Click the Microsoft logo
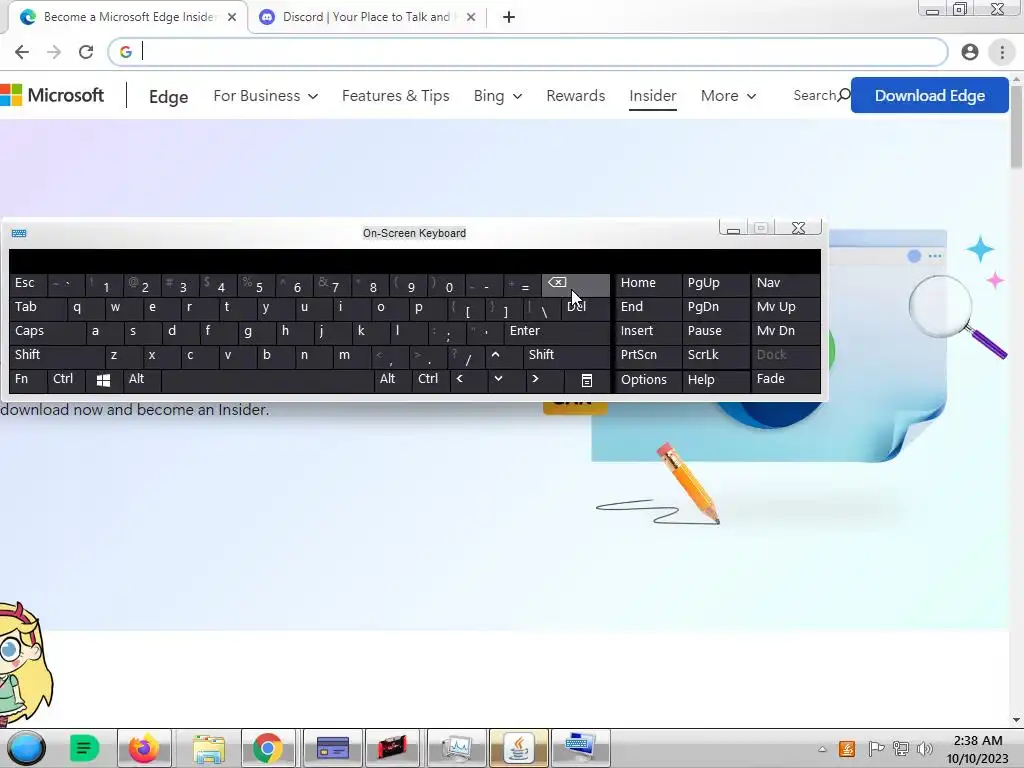The image size is (1024, 768). (52, 95)
